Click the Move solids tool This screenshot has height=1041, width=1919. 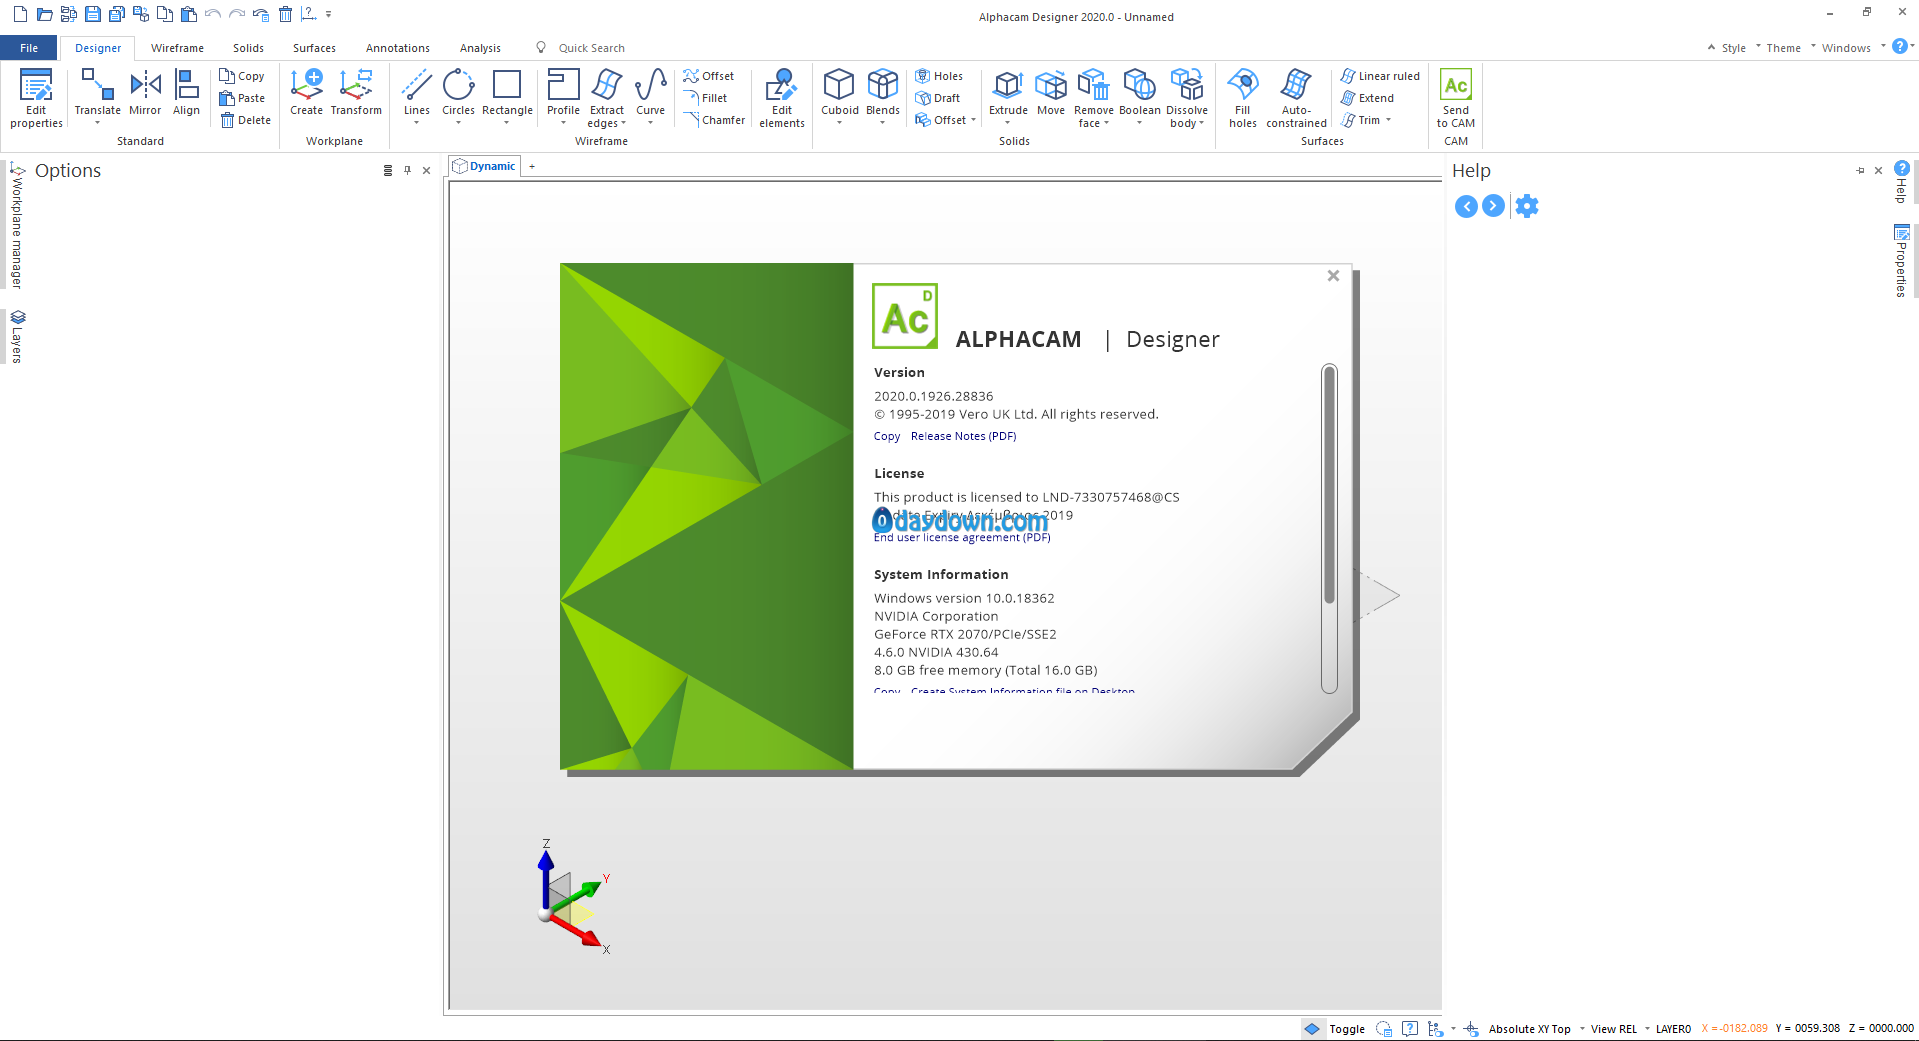coord(1050,93)
